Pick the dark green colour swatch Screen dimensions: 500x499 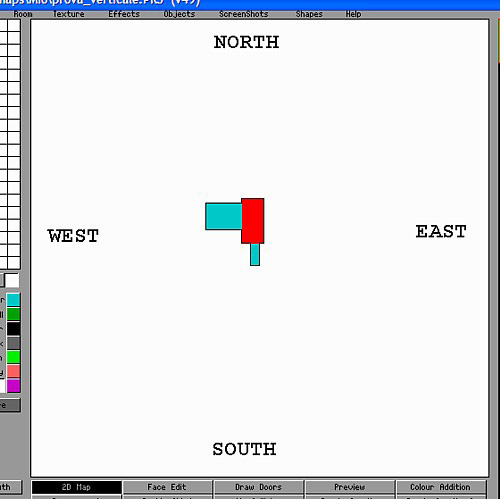[x=13, y=314]
